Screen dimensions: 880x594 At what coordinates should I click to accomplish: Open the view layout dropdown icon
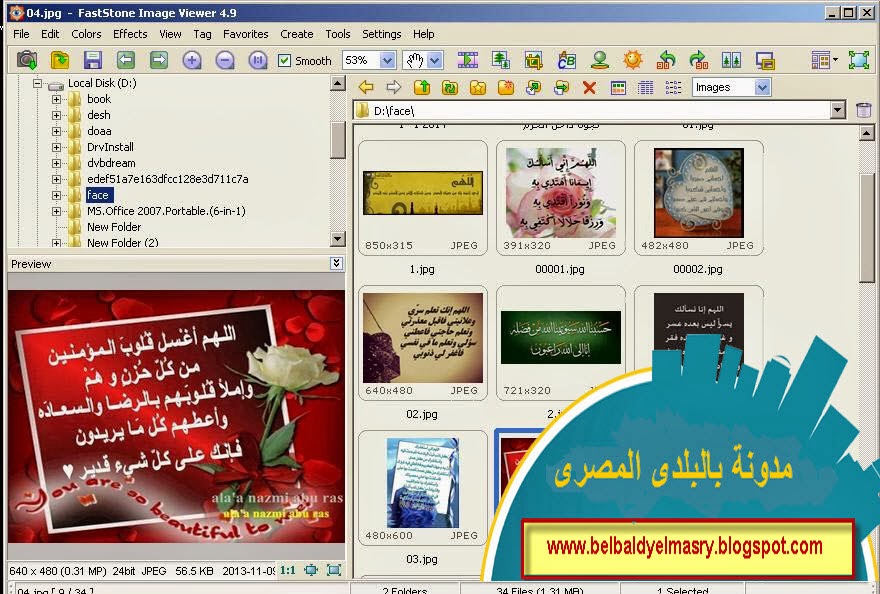pos(824,60)
